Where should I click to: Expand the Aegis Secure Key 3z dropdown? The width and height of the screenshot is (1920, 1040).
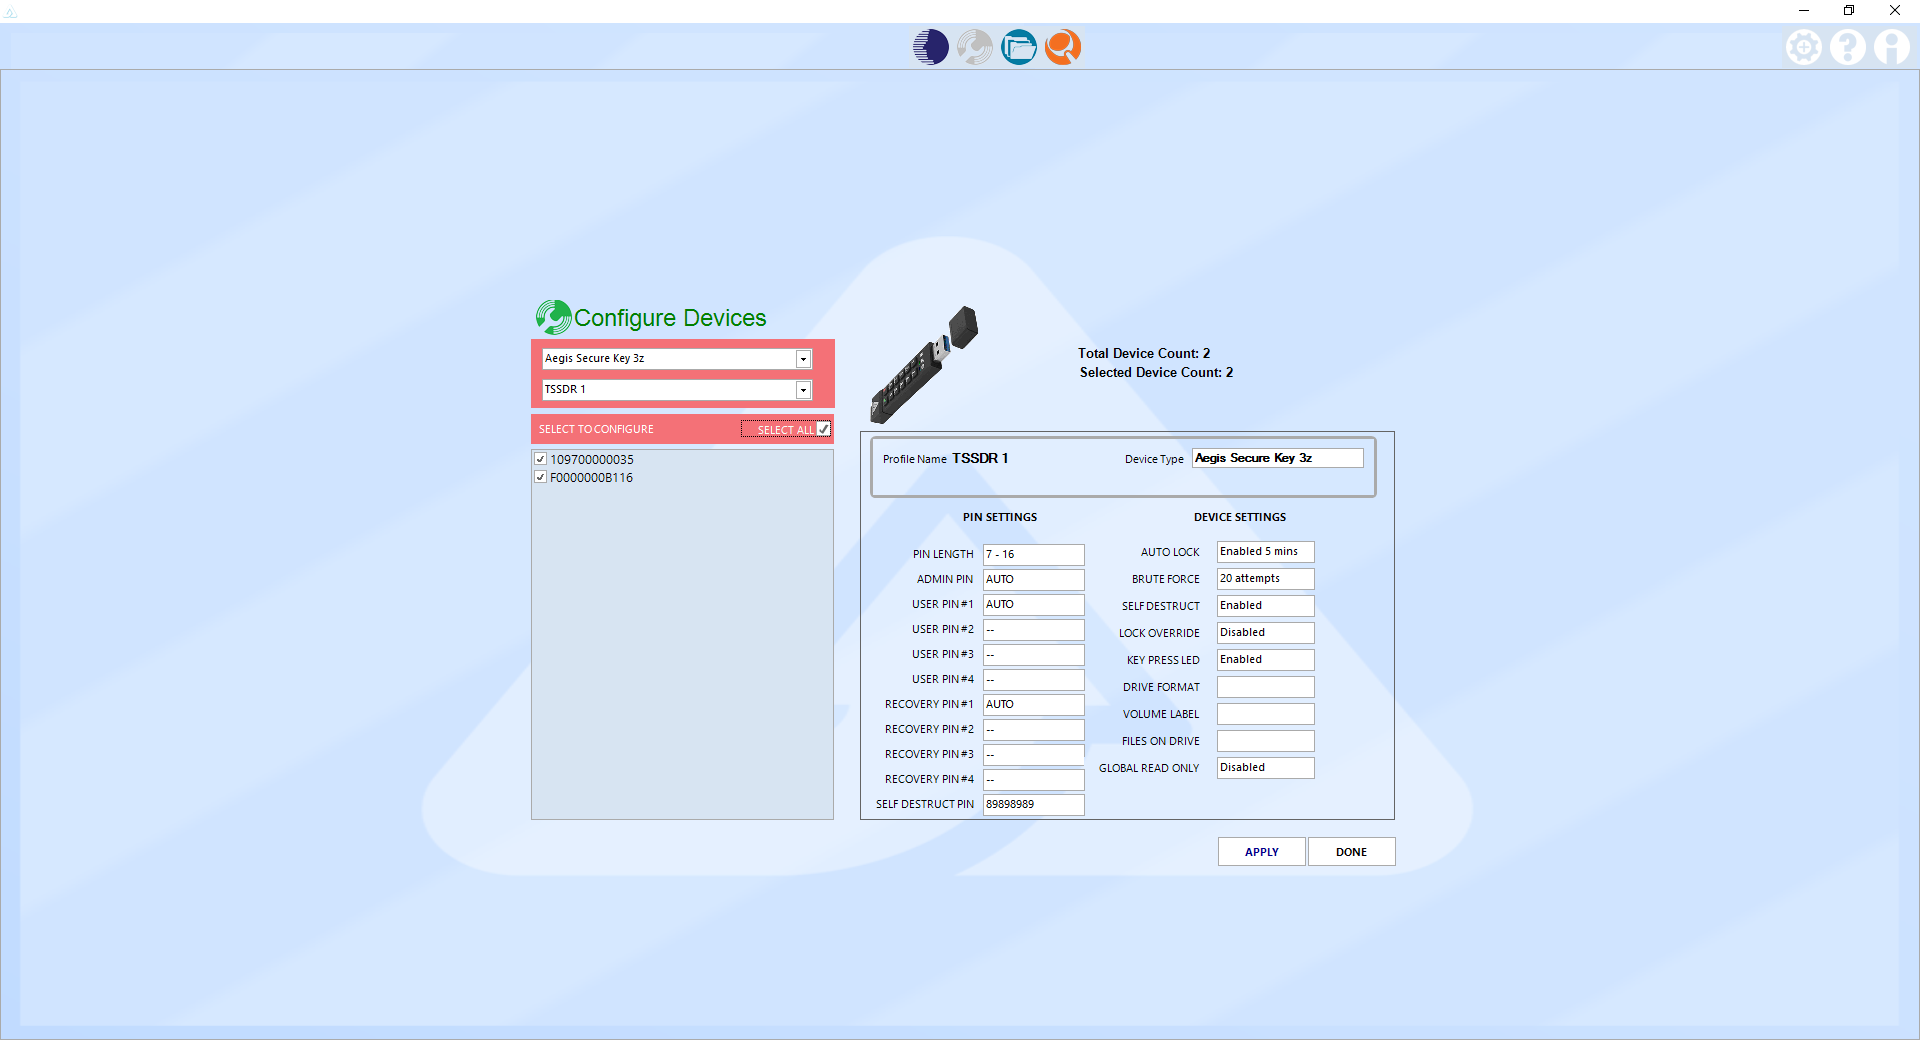pos(802,359)
